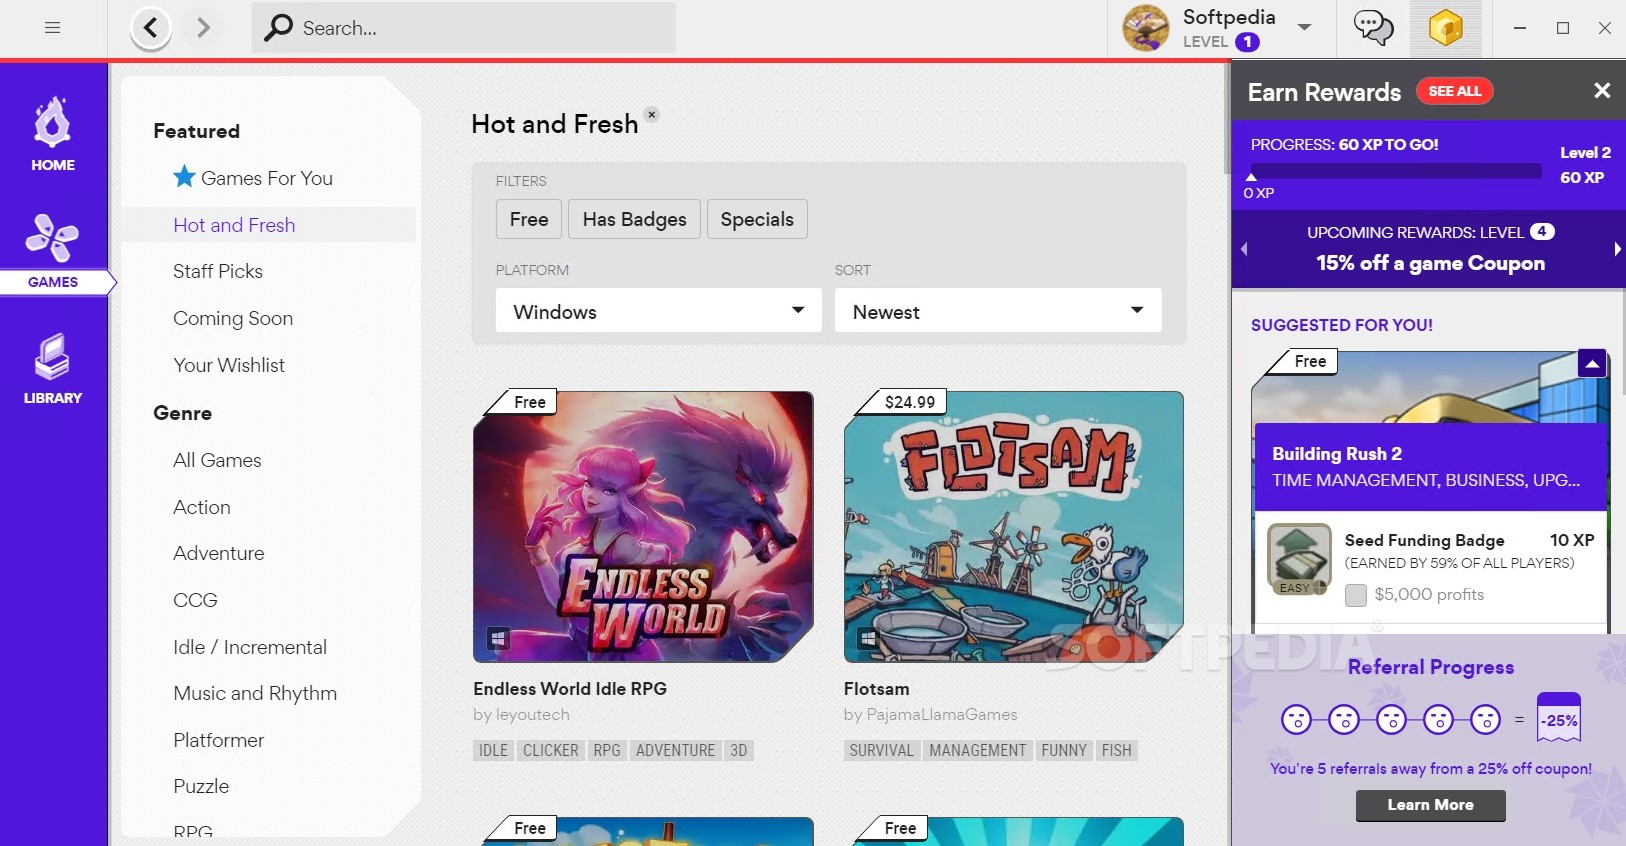Open Coming Soon list
The width and height of the screenshot is (1626, 846).
click(233, 318)
